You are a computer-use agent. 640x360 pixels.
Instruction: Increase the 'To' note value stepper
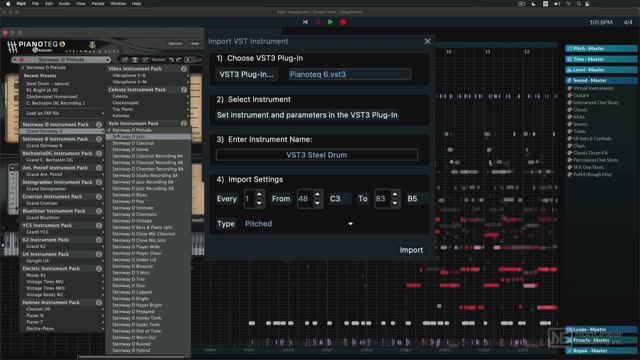tap(395, 194)
